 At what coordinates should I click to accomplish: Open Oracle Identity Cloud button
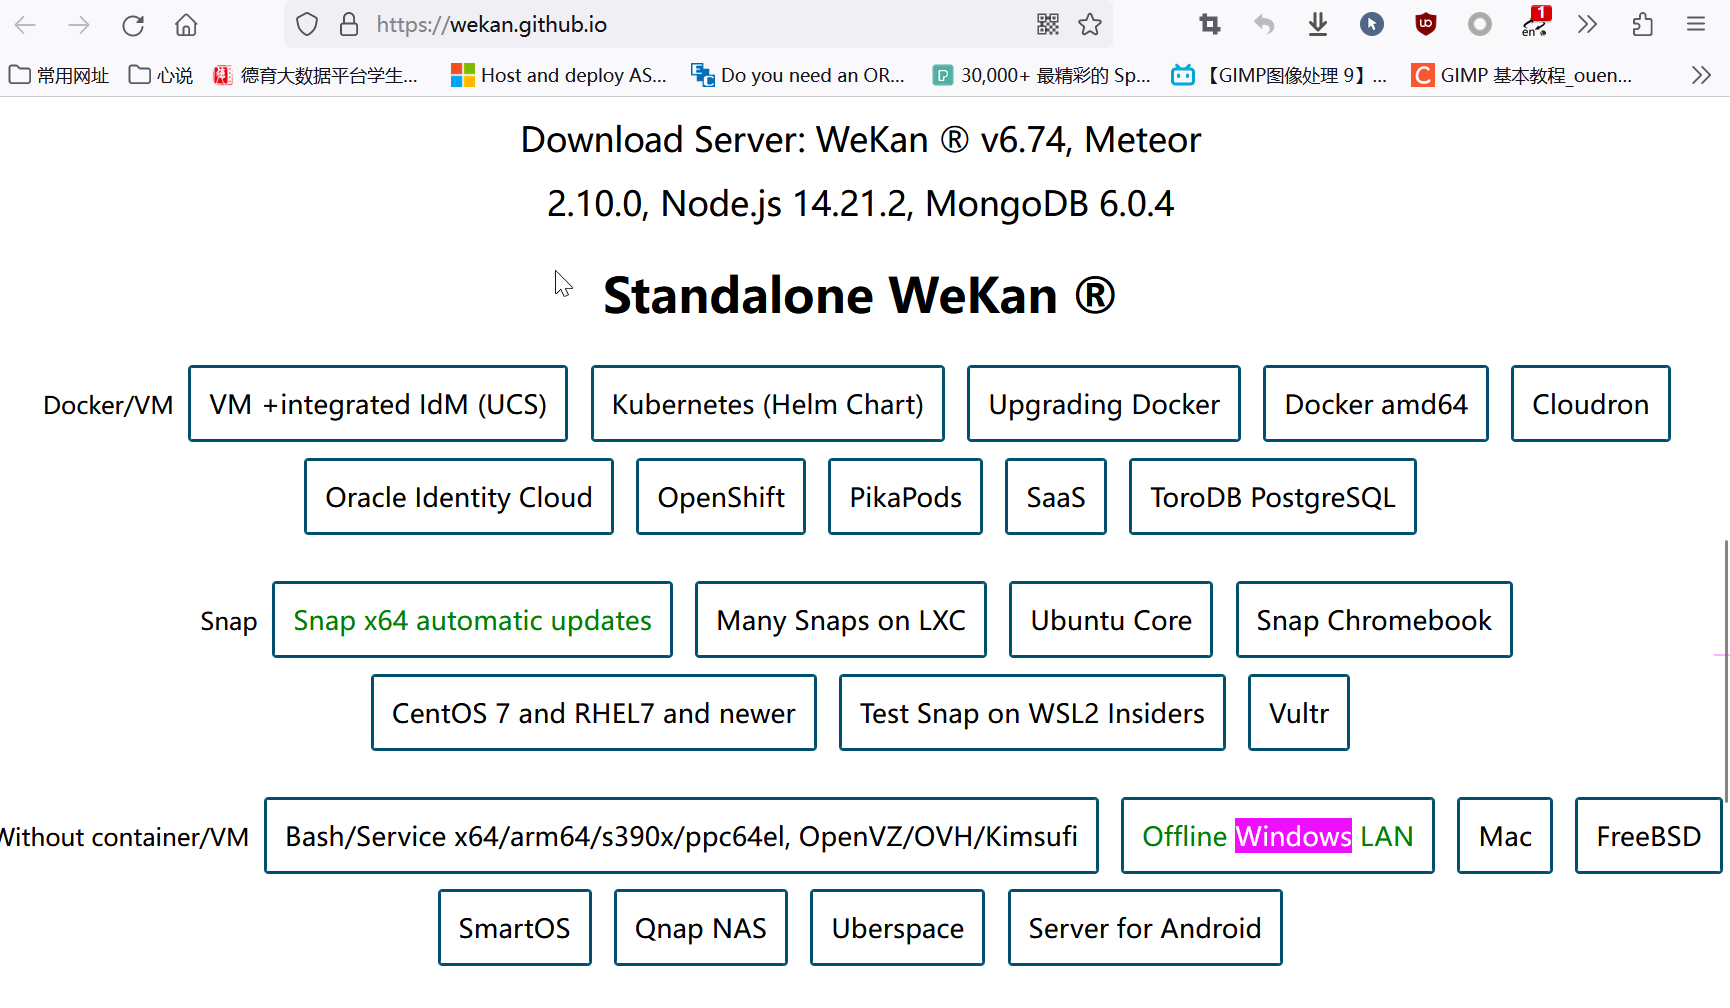459,497
